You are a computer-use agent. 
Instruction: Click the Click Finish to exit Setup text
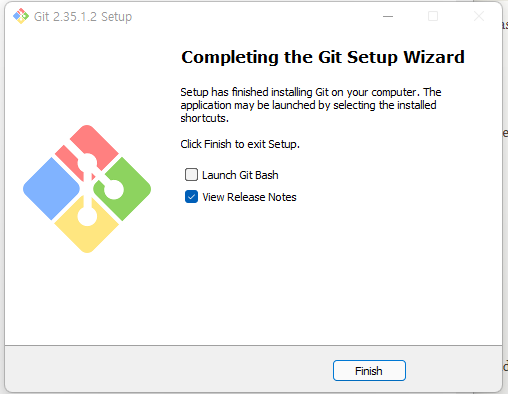coord(240,144)
